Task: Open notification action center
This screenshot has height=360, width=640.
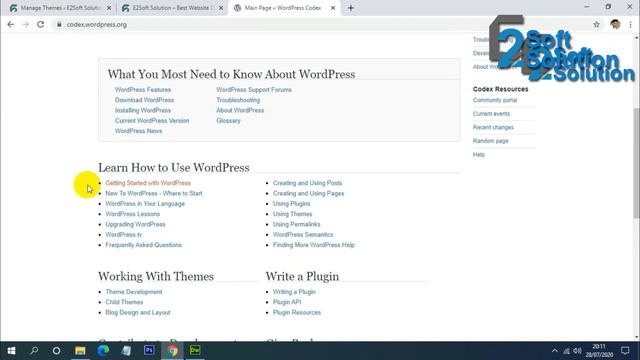Action: (625, 351)
